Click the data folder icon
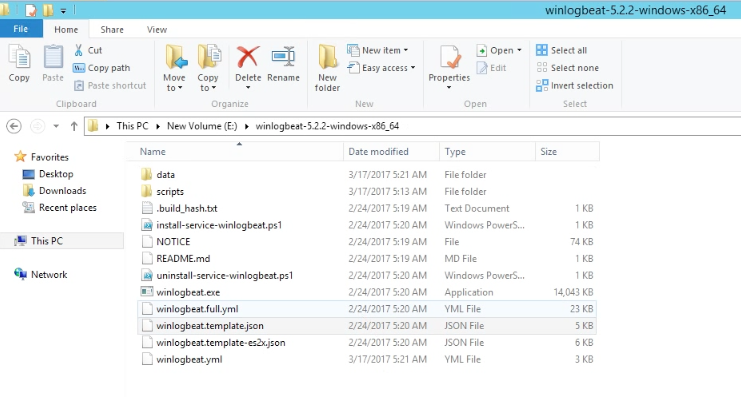741x397 pixels. (x=147, y=174)
